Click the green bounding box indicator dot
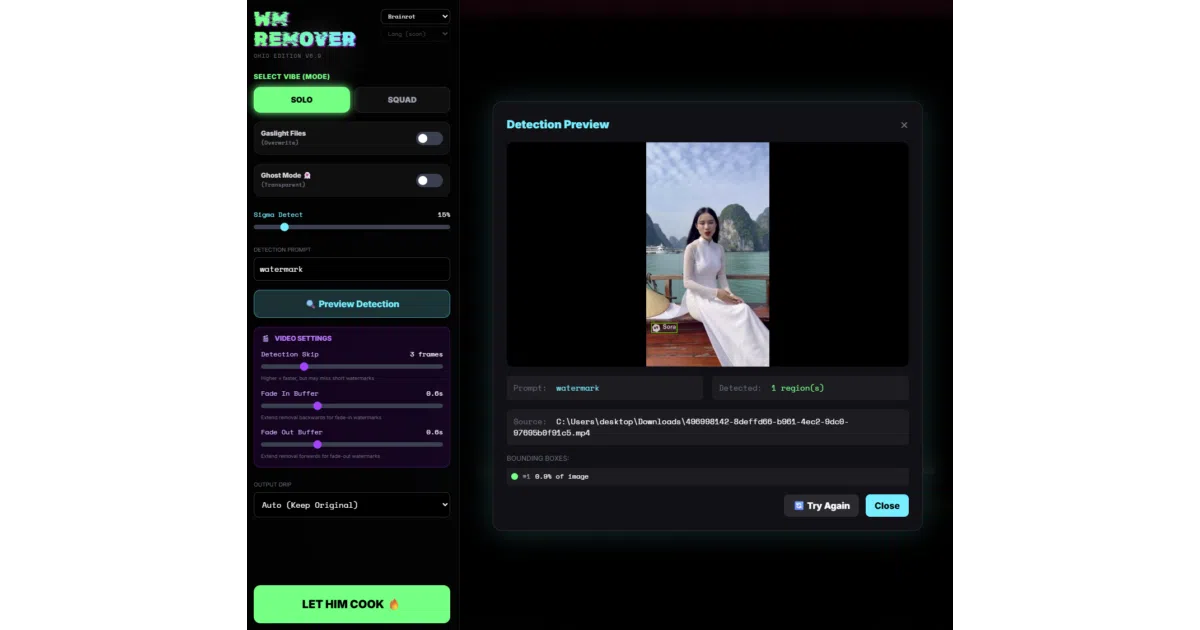 point(515,476)
